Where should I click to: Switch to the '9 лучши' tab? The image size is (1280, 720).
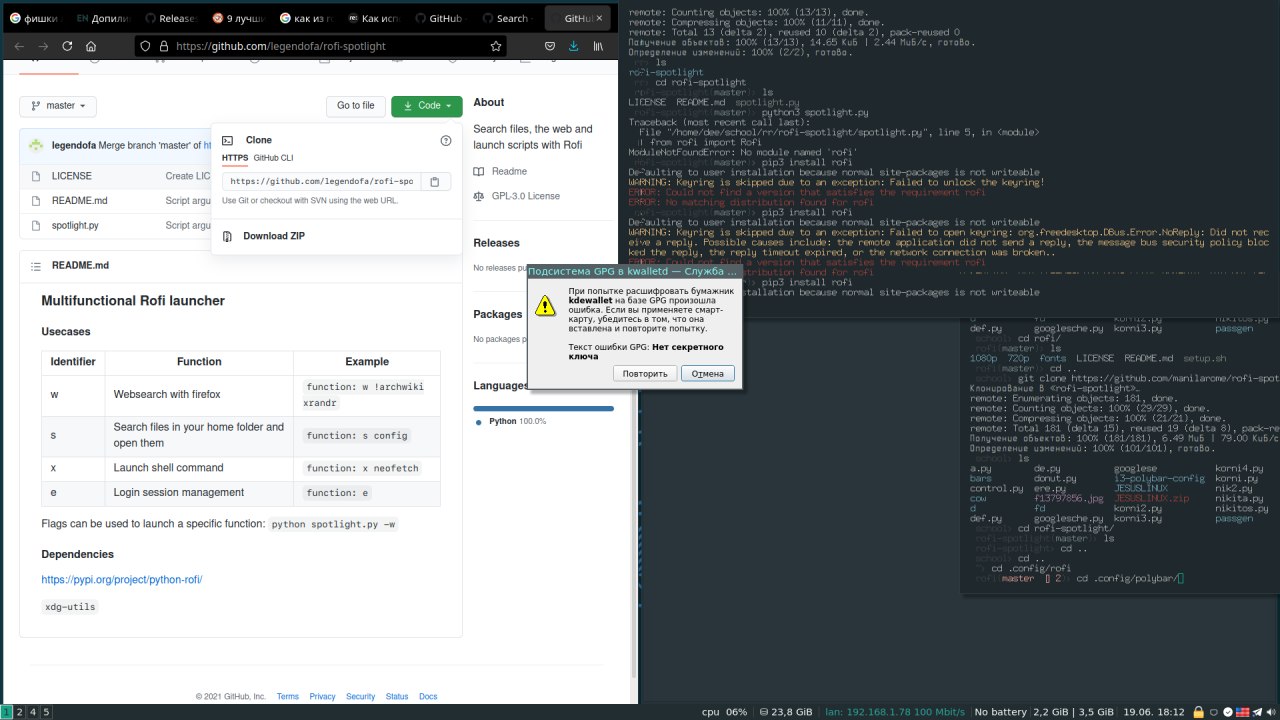[x=239, y=18]
